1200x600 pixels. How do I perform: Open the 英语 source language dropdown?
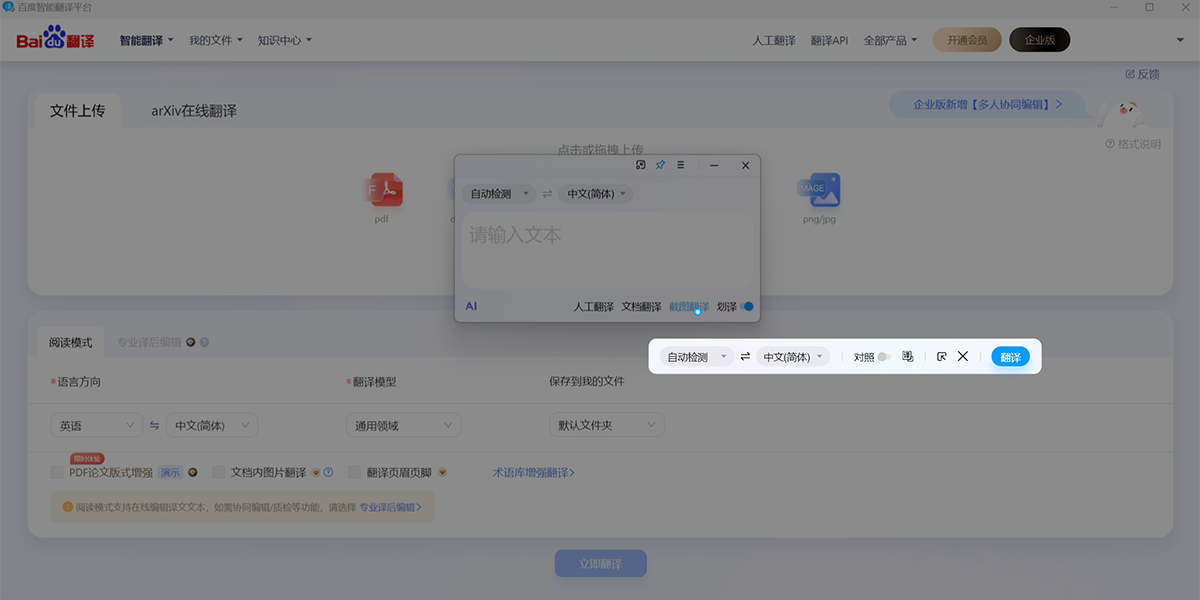point(96,425)
